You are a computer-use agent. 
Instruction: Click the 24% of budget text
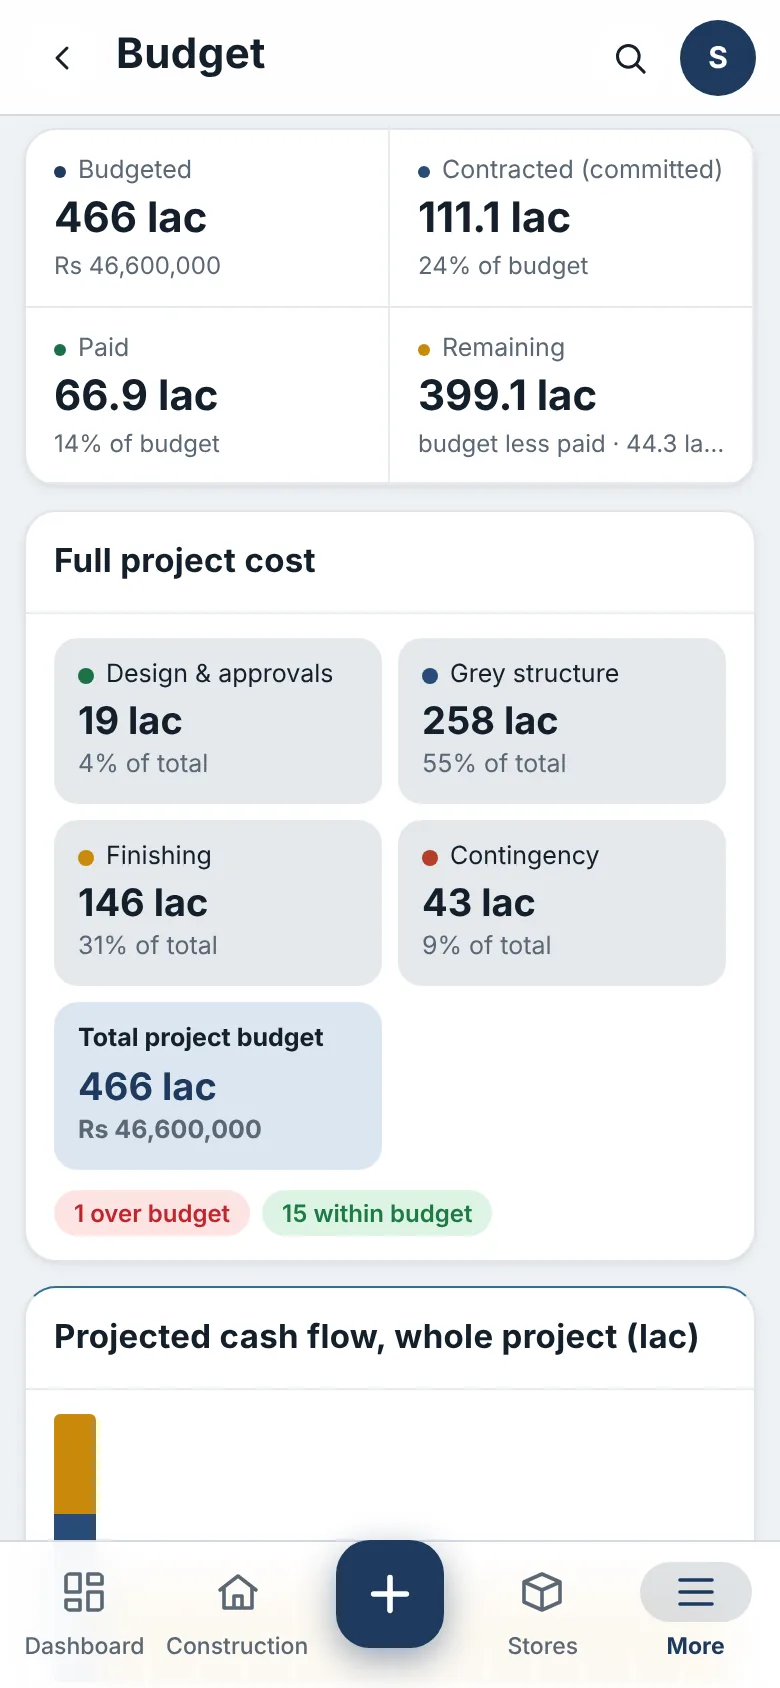(x=503, y=266)
